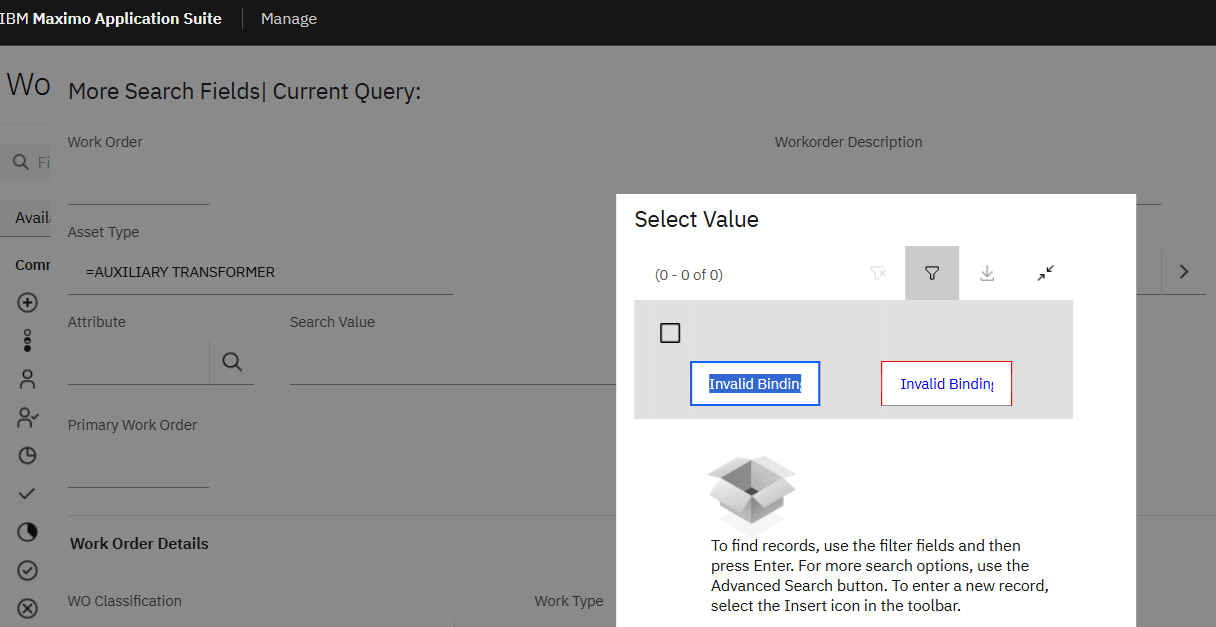Click the Manage link in header
The image size is (1216, 627).
[289, 19]
